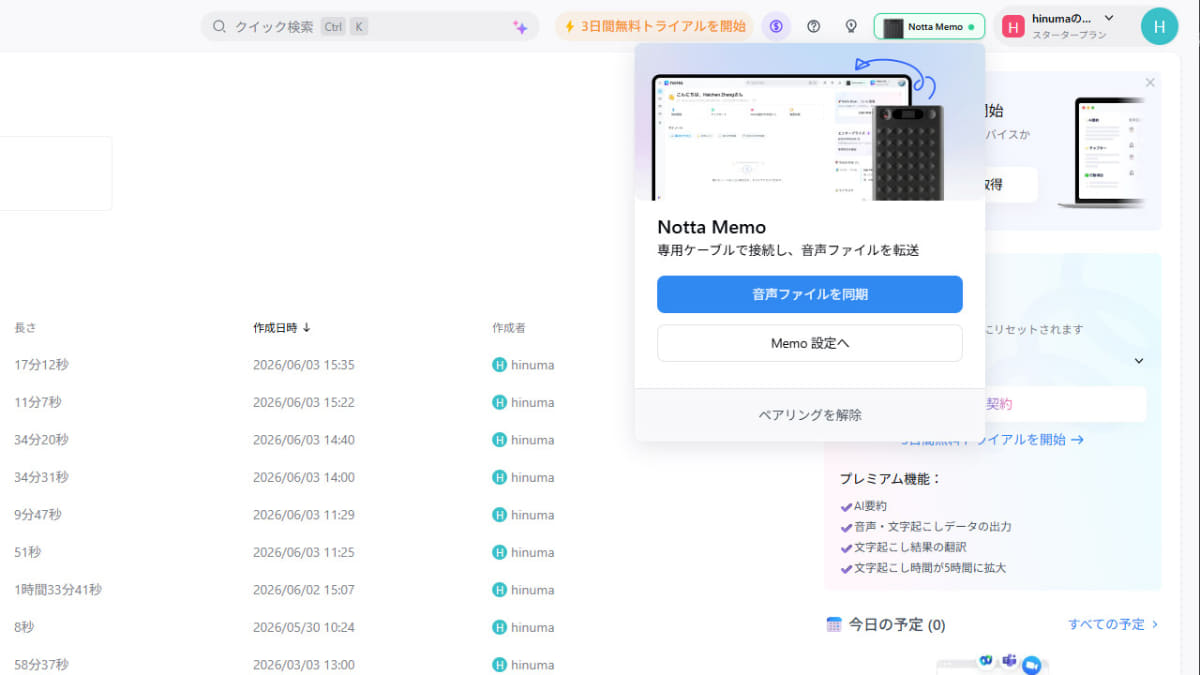Screen dimensions: 1200x675
Task: Select the recording of length 34分31秒
Action: [41, 477]
